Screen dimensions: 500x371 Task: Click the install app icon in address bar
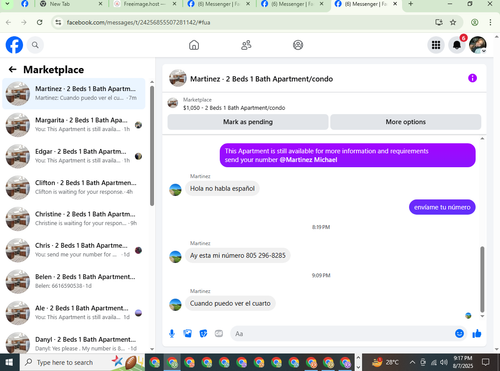439,22
